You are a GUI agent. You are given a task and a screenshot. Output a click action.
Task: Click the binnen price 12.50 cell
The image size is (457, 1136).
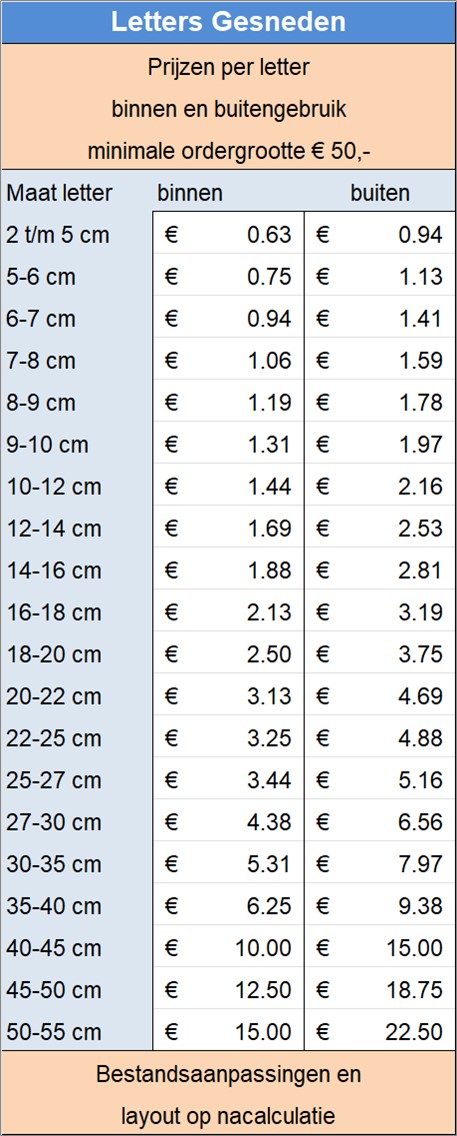228,991
